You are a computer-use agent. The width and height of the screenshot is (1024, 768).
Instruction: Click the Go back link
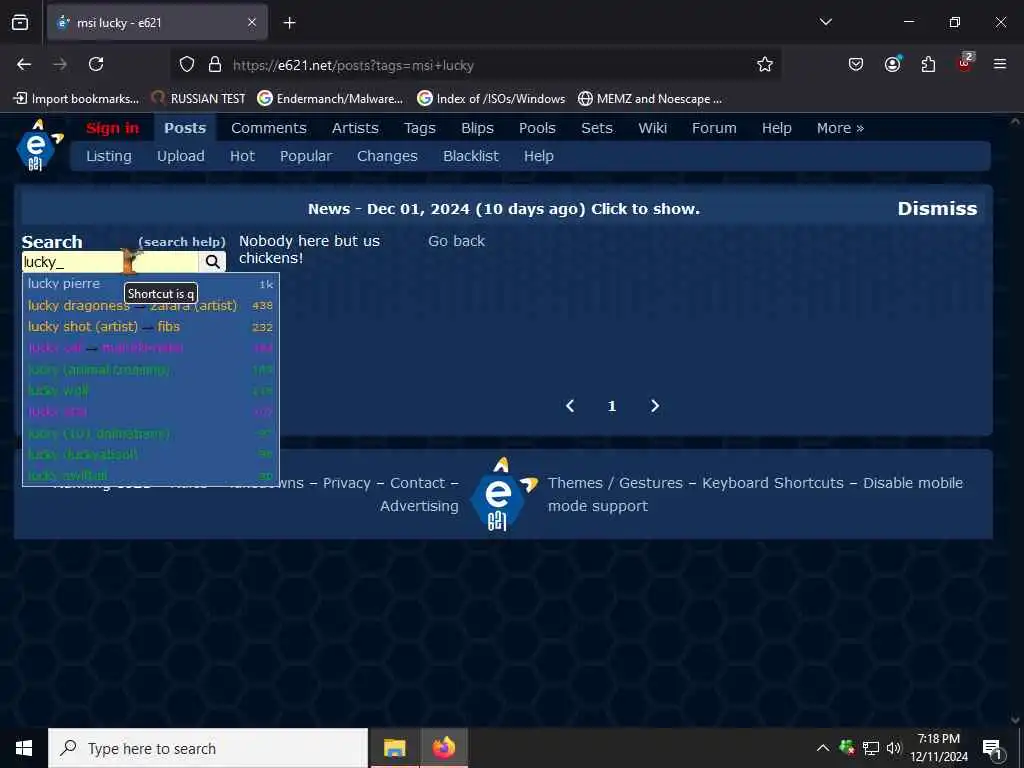pyautogui.click(x=456, y=241)
